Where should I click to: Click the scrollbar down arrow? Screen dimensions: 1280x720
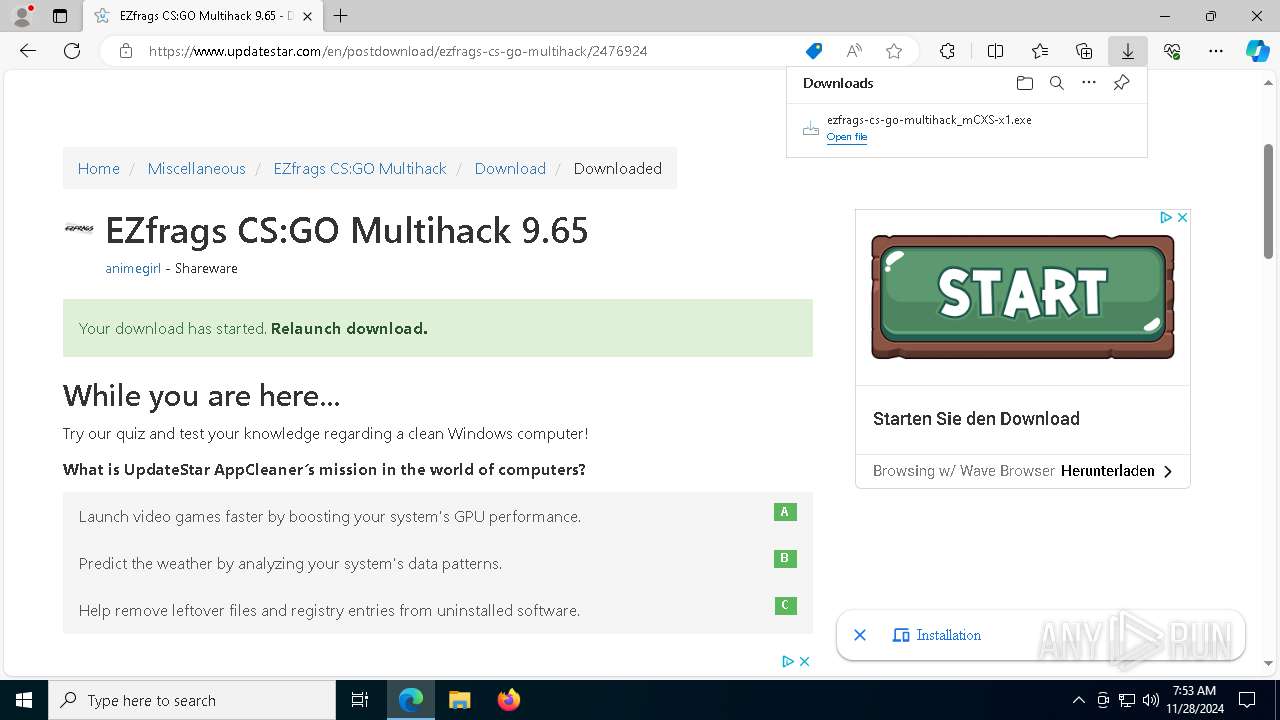pos(1268,663)
